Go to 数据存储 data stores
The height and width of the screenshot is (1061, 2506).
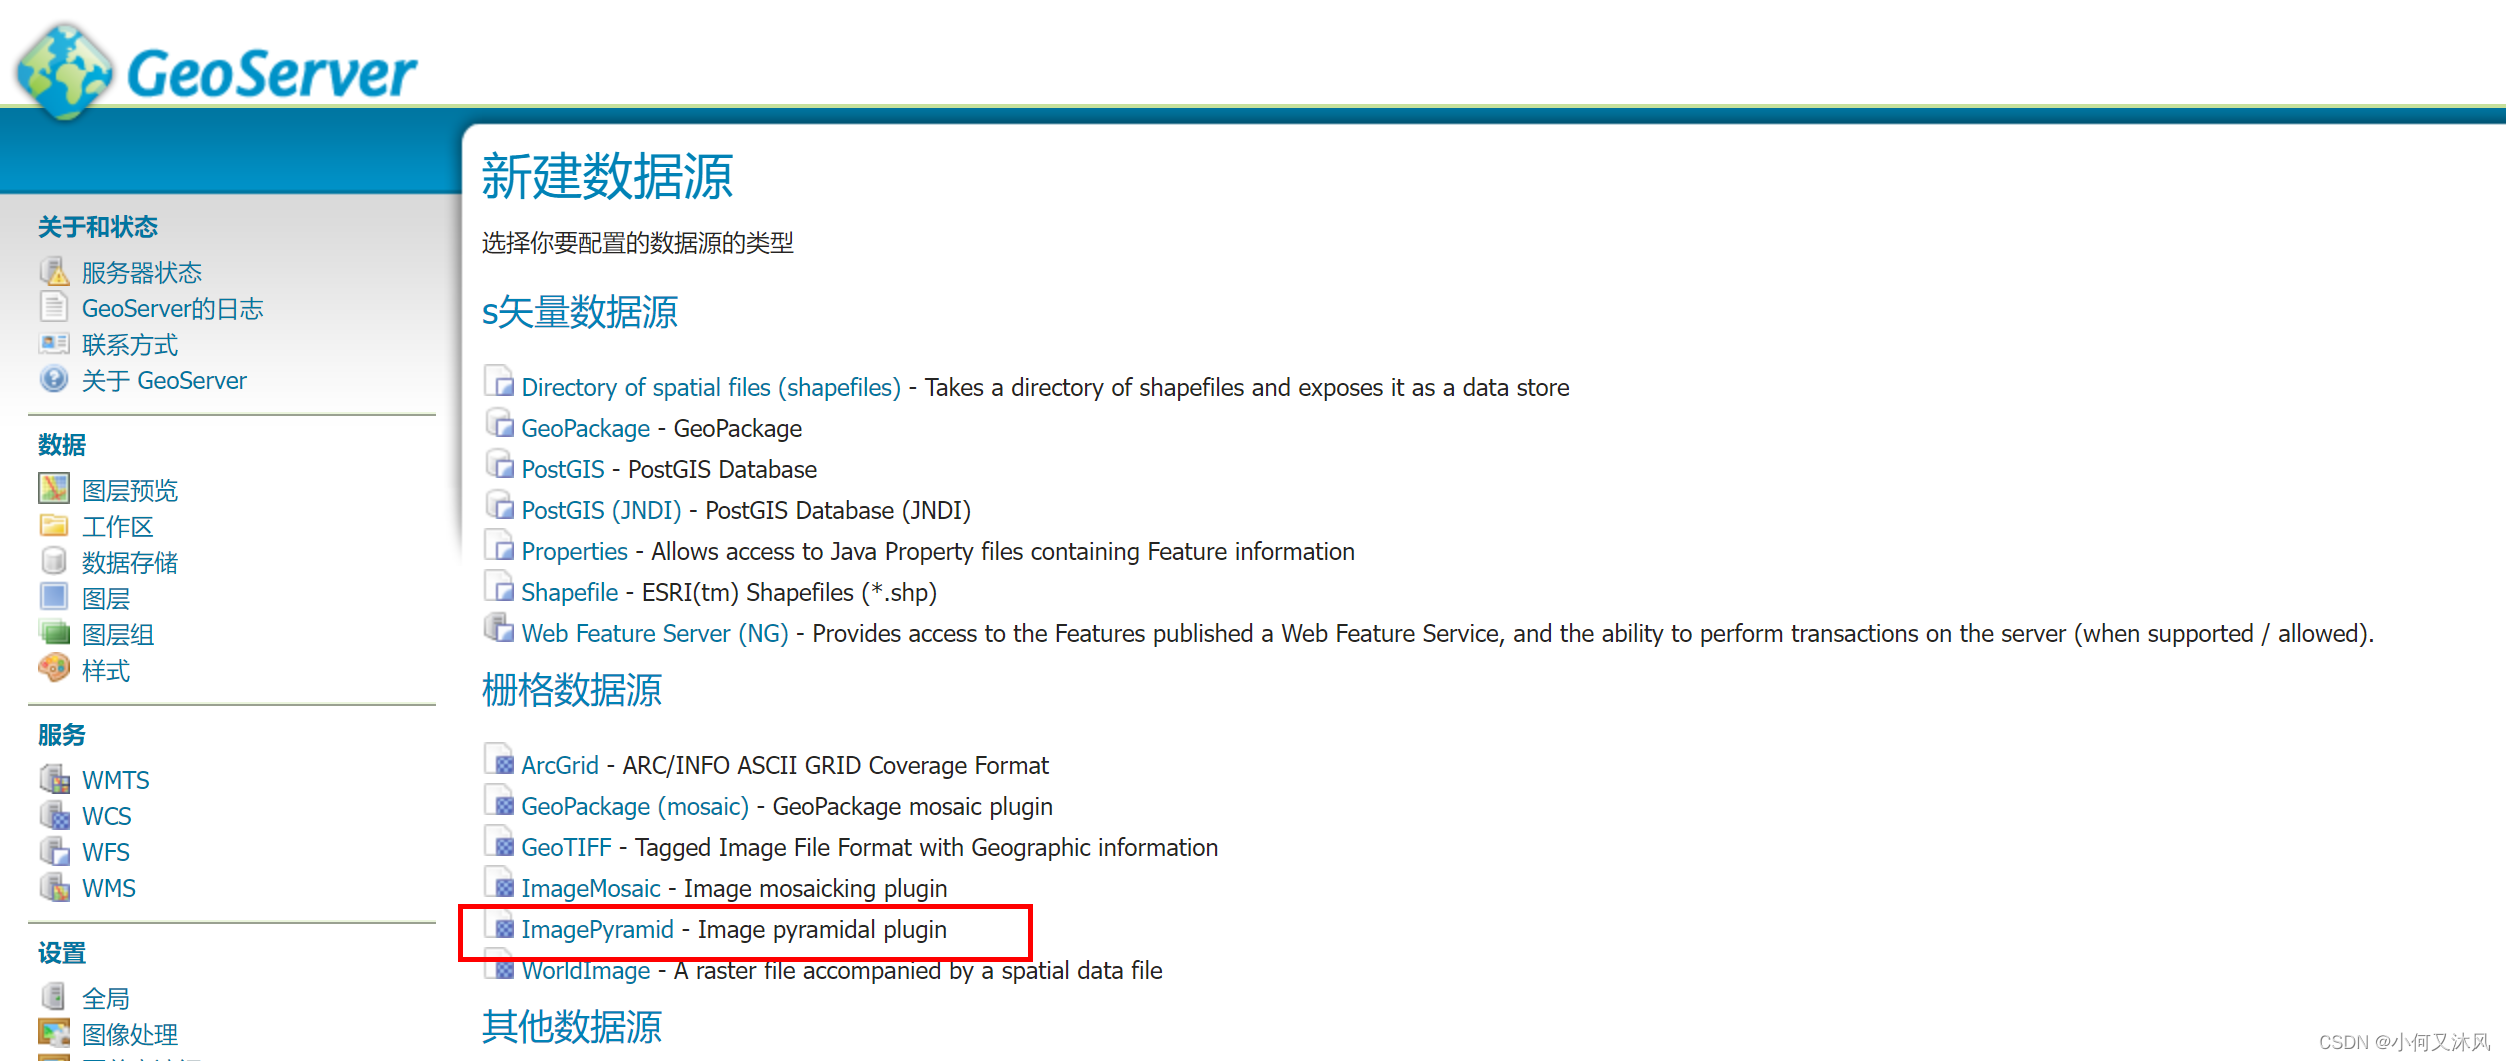(x=129, y=563)
